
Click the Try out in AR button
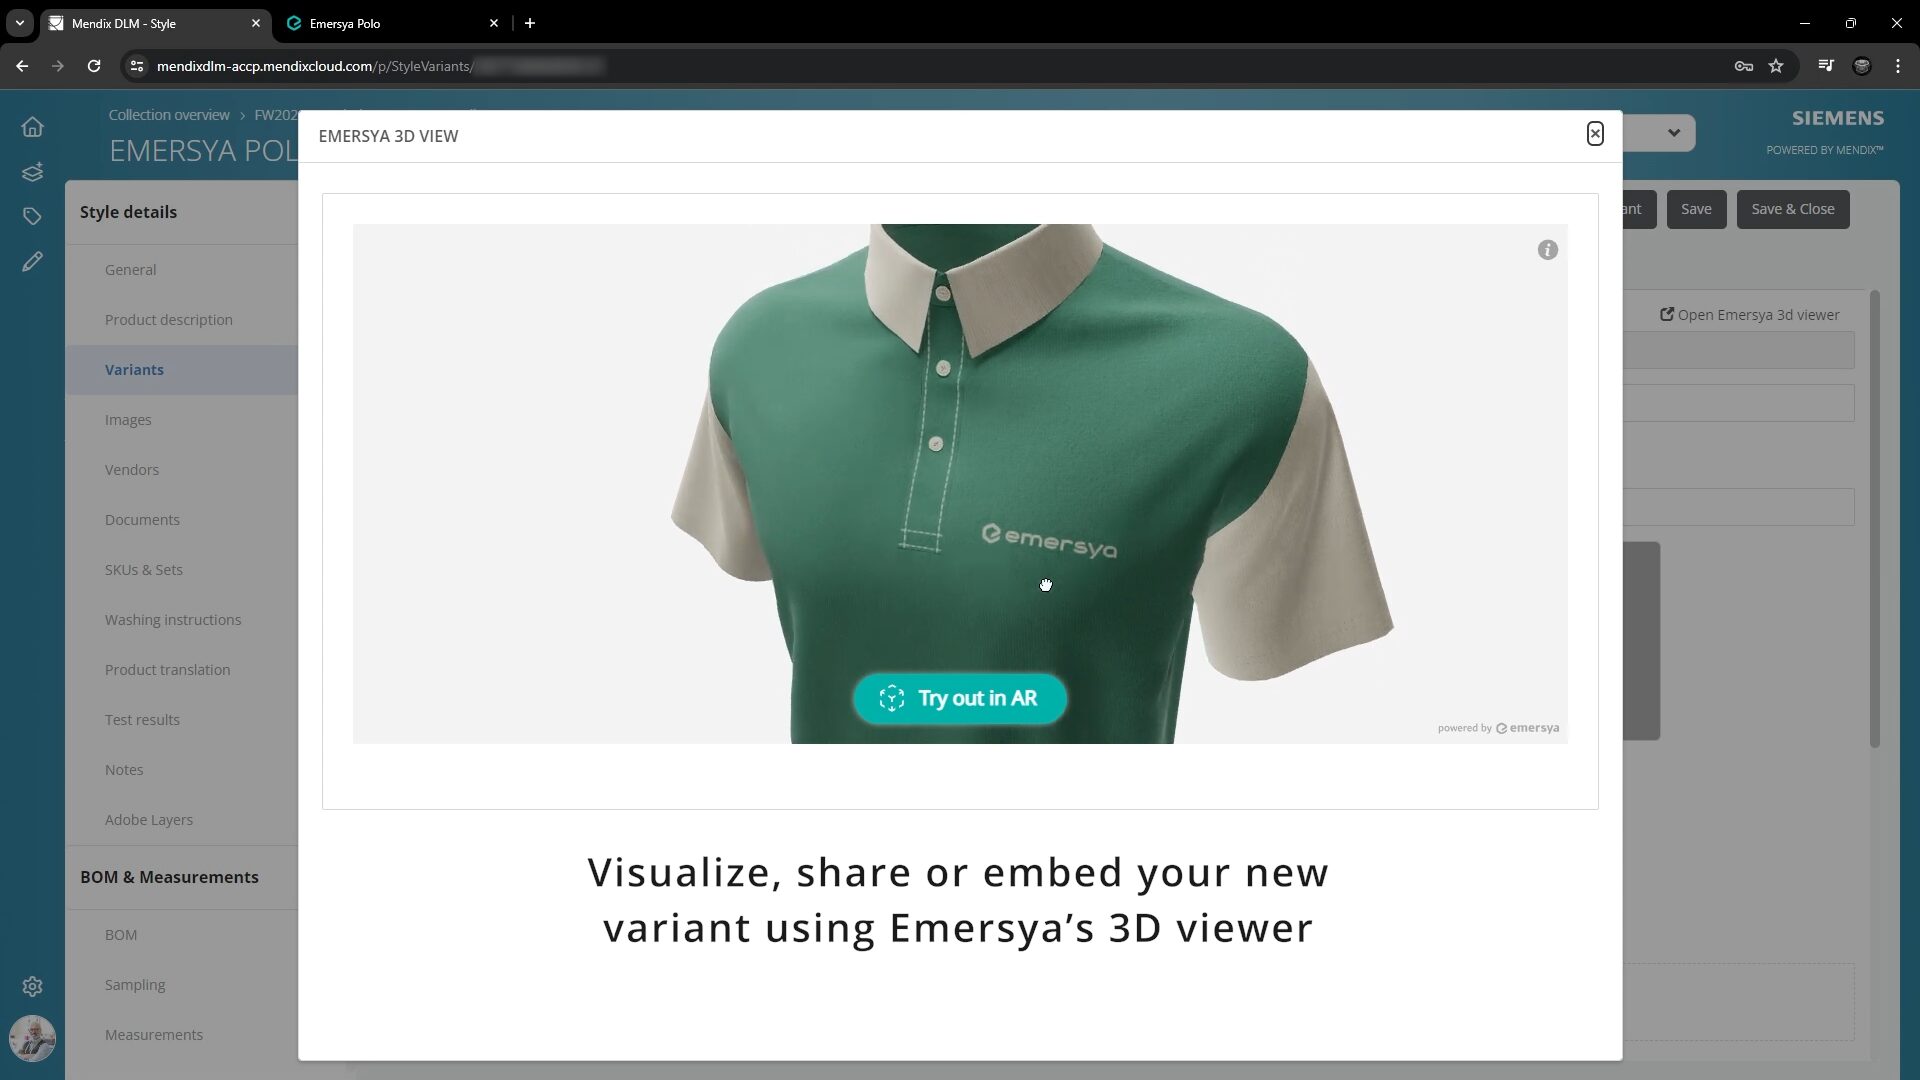click(960, 698)
